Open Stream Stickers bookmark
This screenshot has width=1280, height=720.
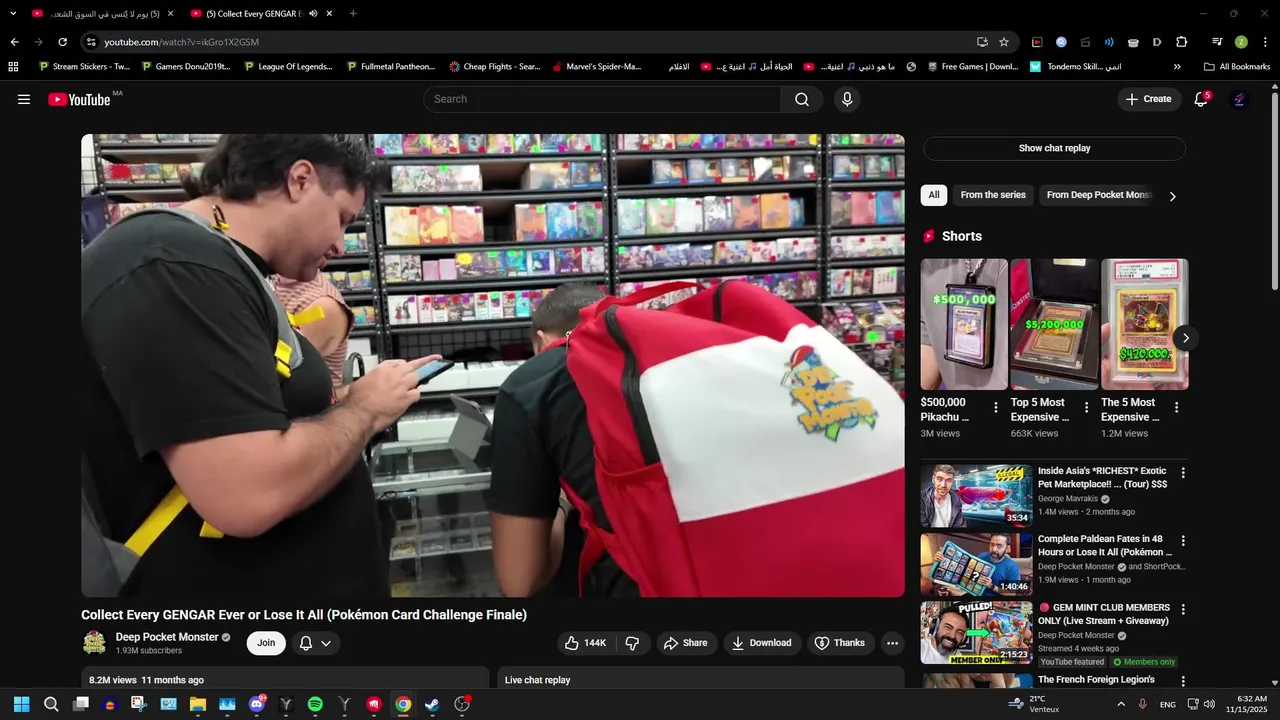pos(84,67)
